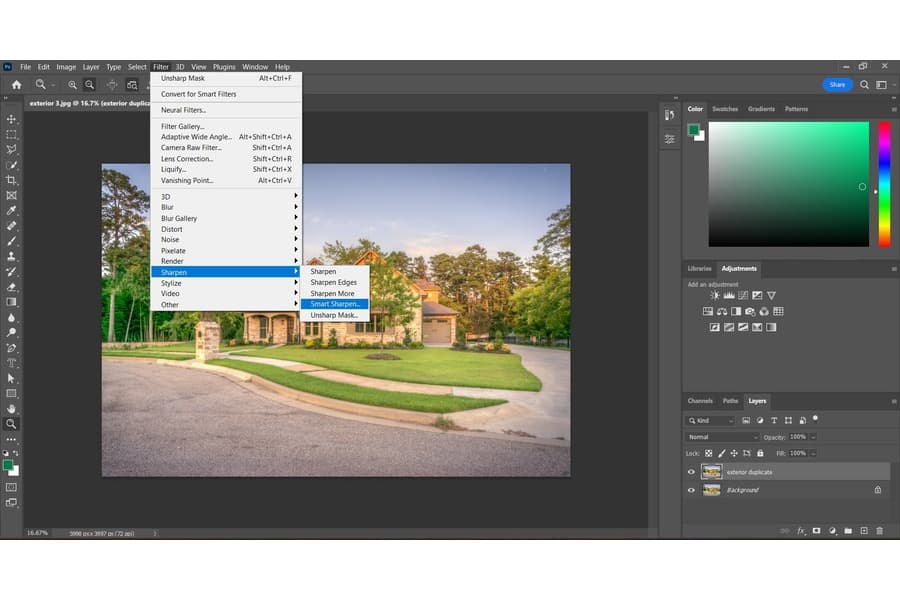
Task: Select the Eyedropper tool
Action: coord(11,210)
